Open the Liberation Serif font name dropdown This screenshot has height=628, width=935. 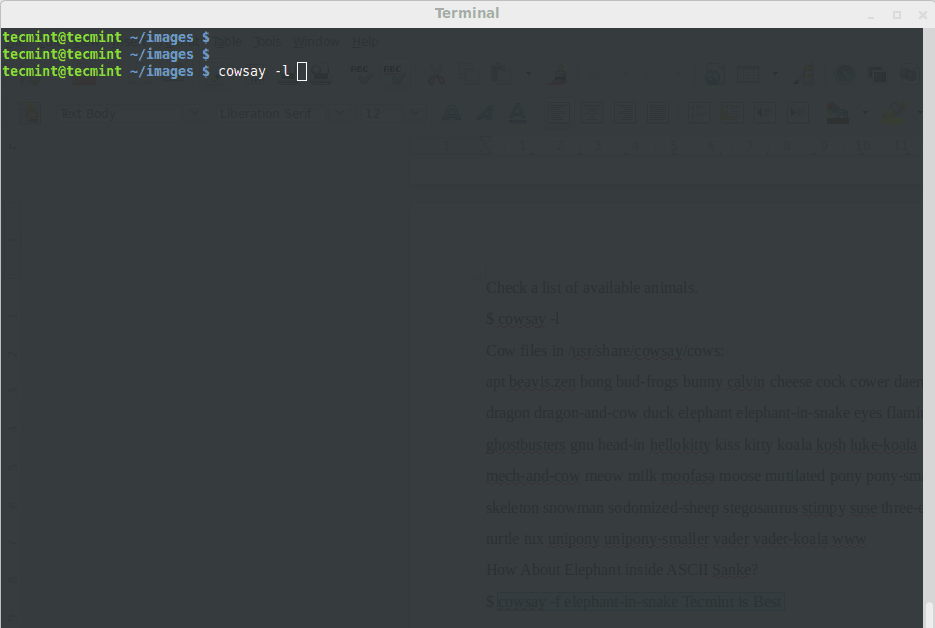[338, 113]
